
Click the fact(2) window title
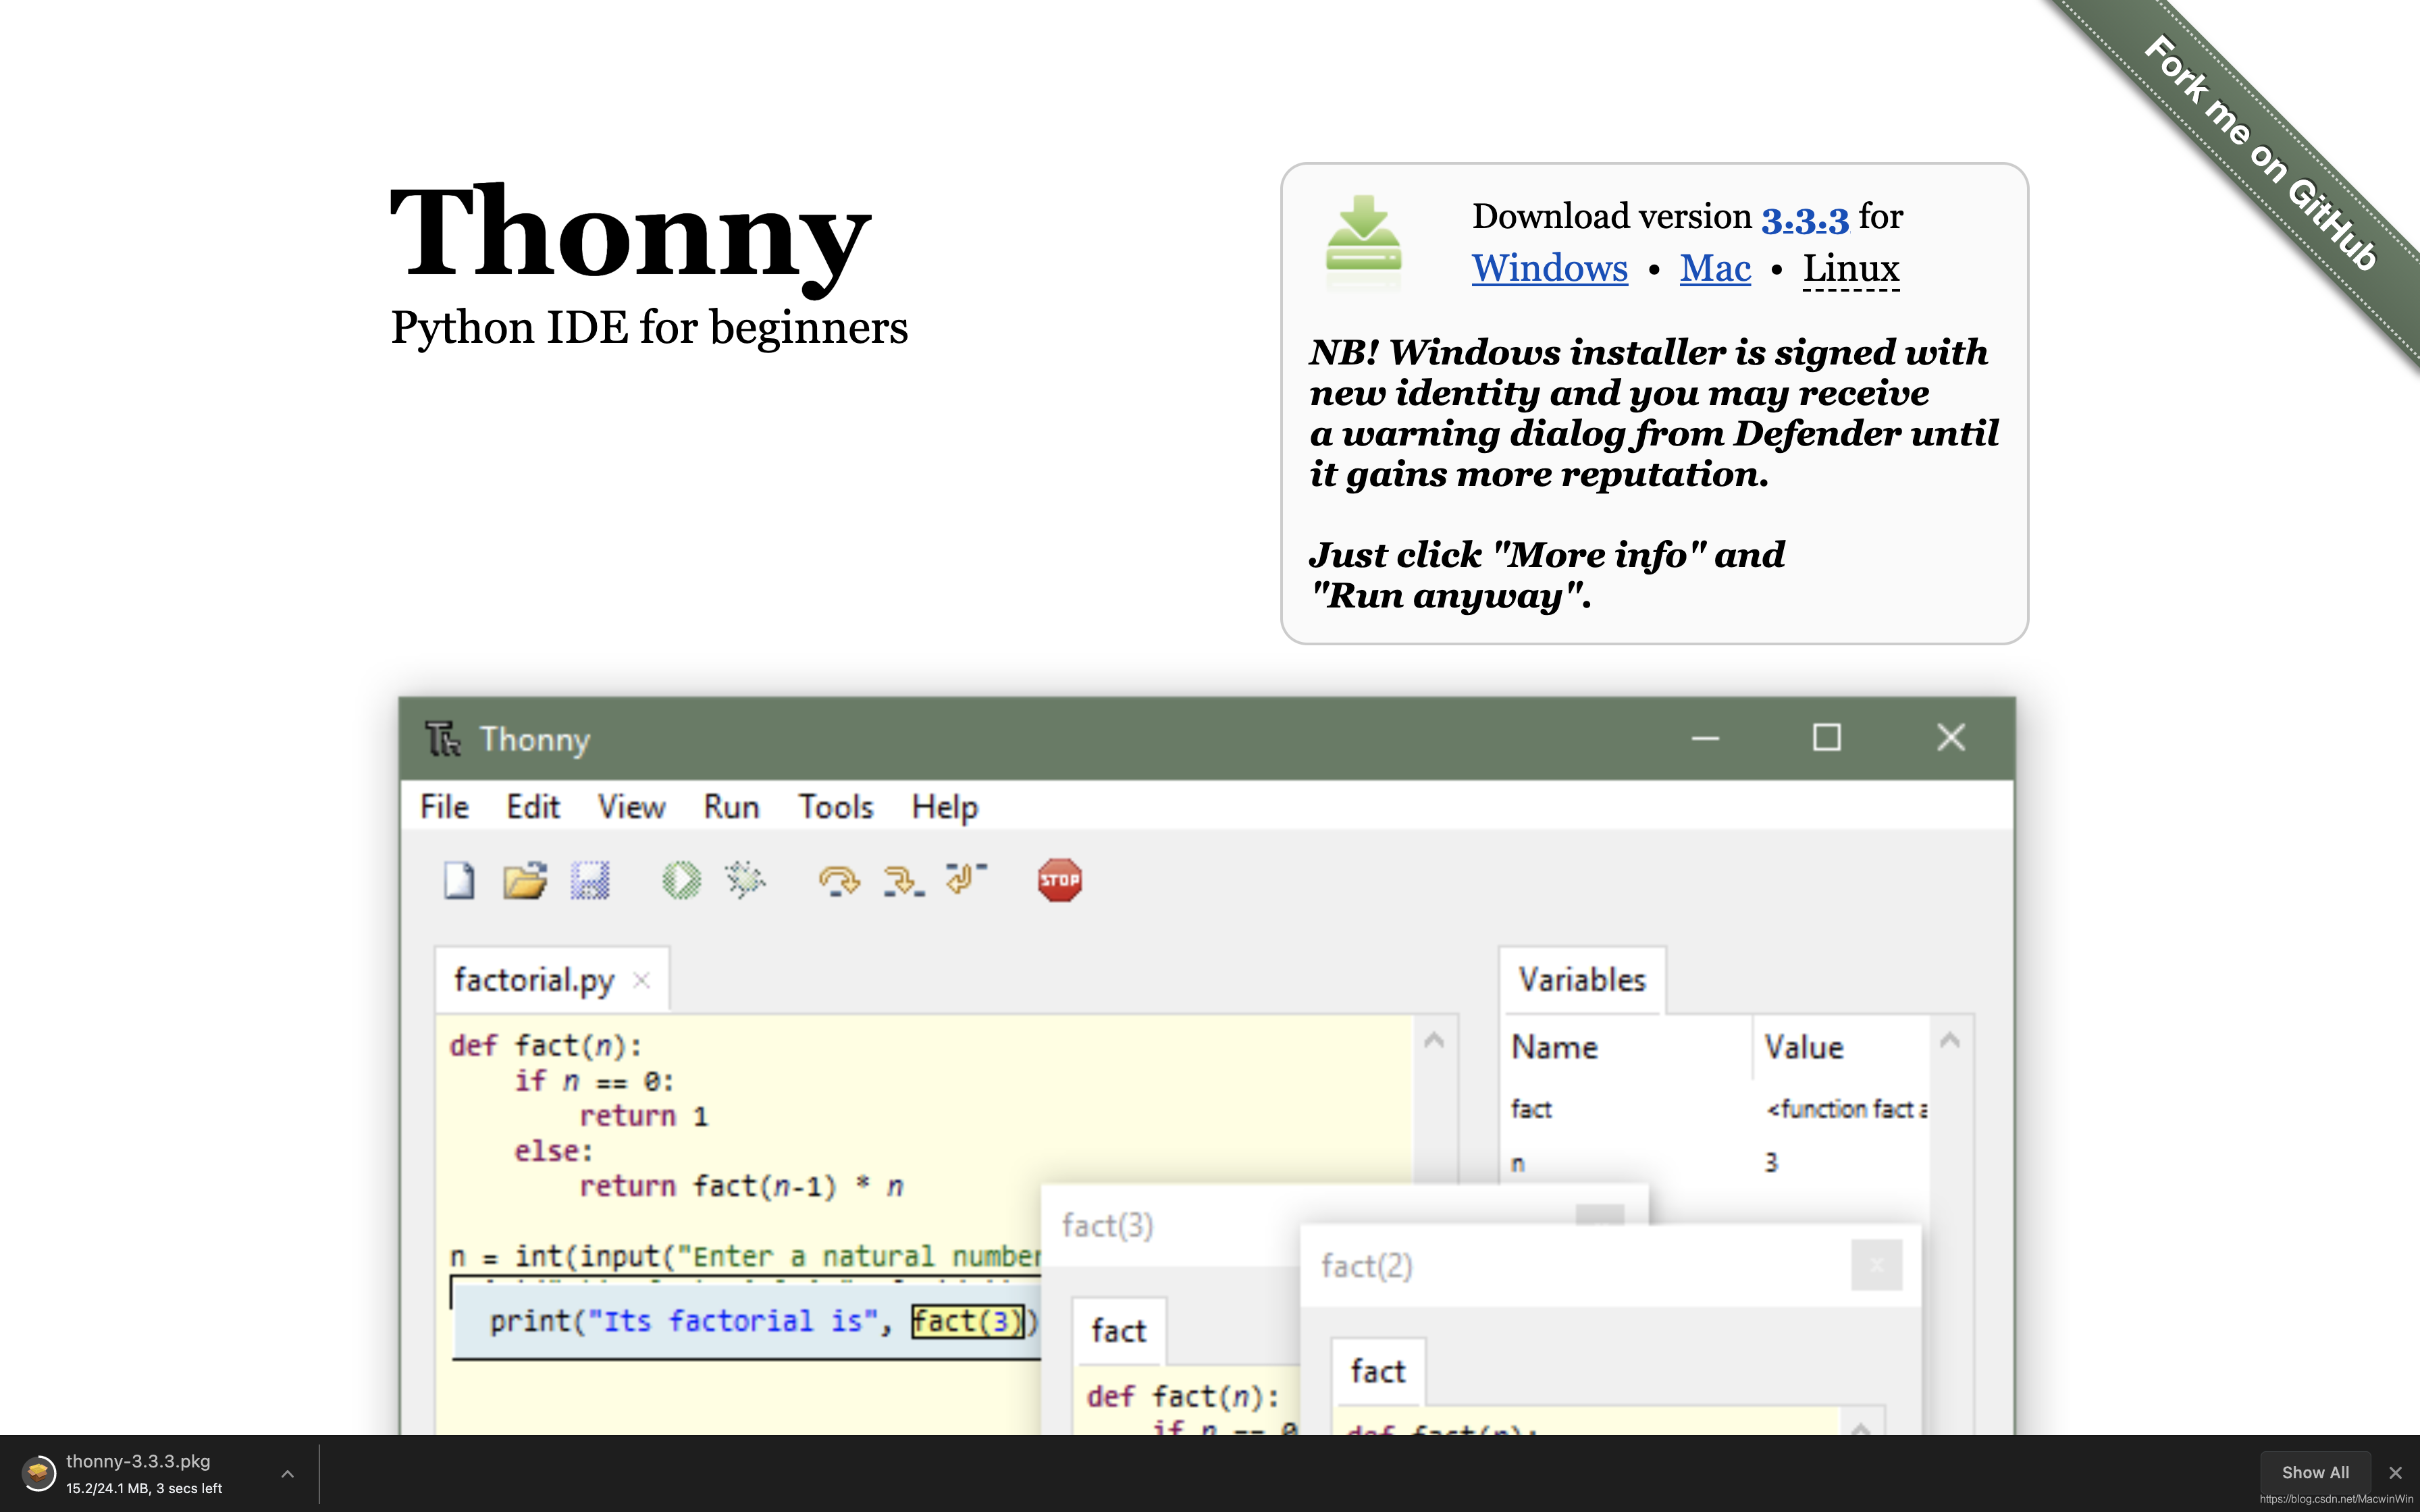(x=1366, y=1266)
